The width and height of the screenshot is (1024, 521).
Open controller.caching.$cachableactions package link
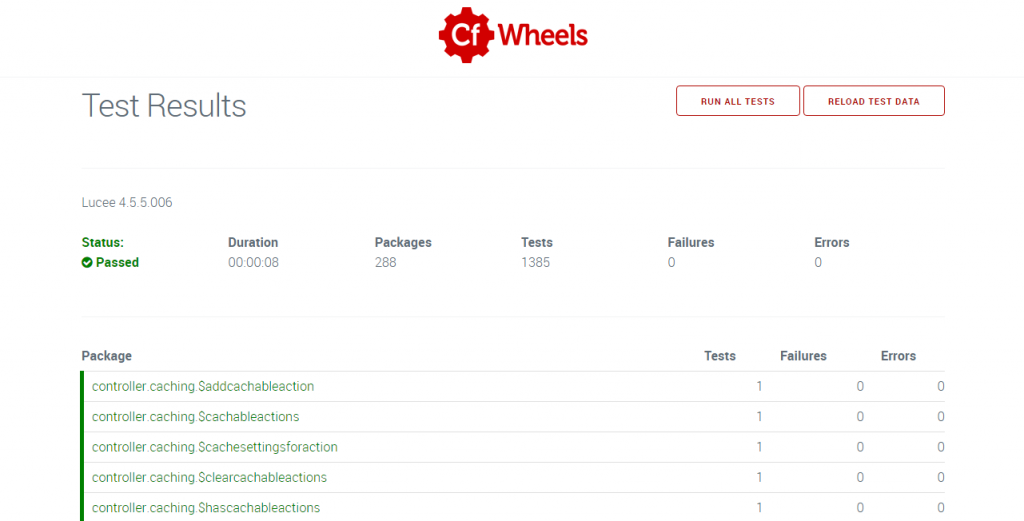195,417
